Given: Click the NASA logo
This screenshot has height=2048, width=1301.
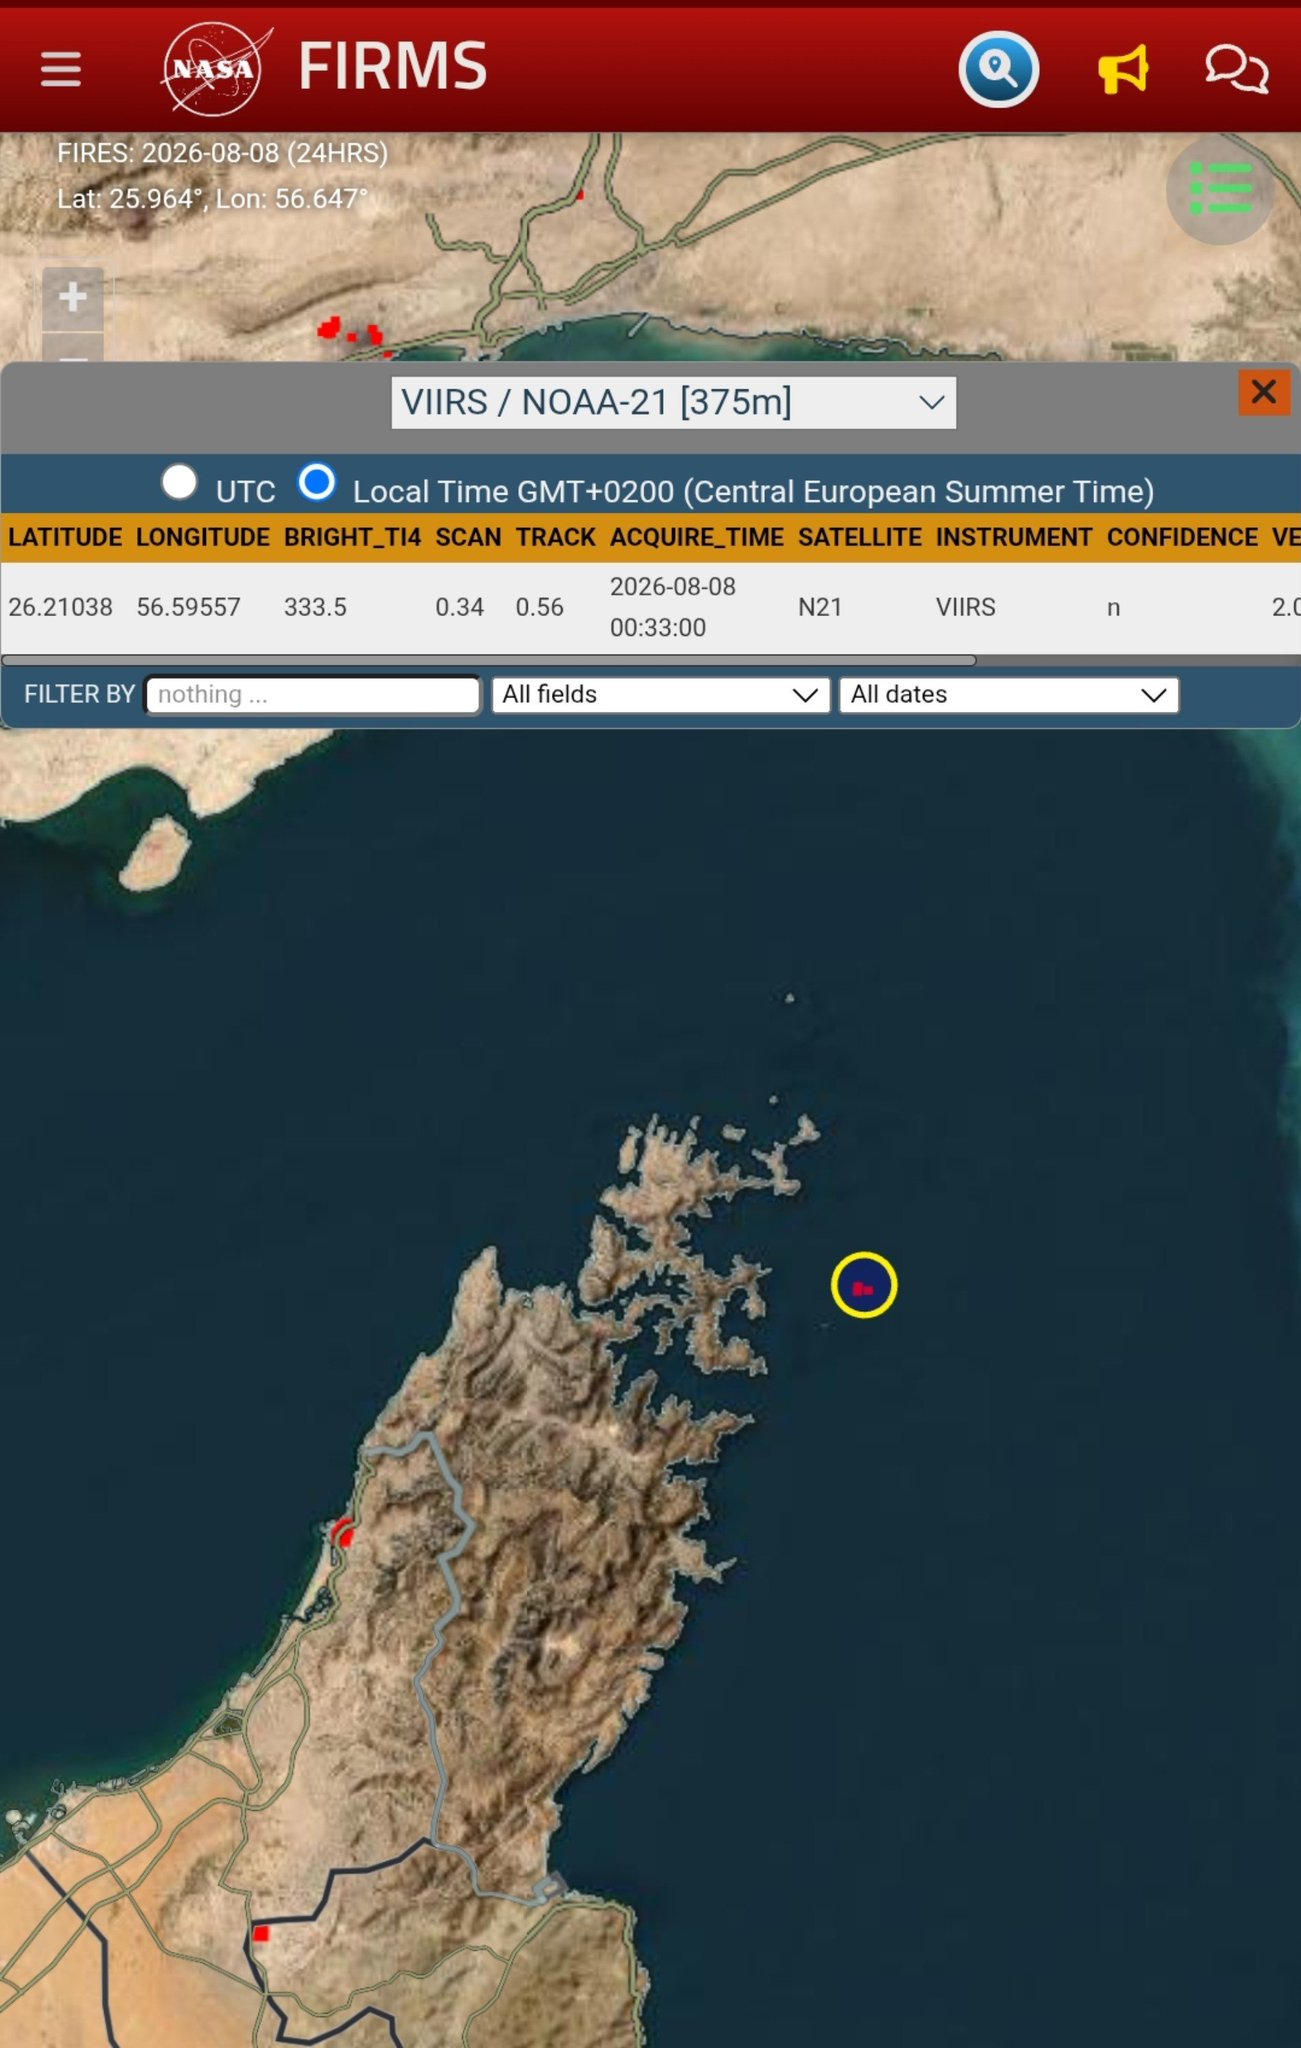Looking at the screenshot, I should (x=216, y=68).
